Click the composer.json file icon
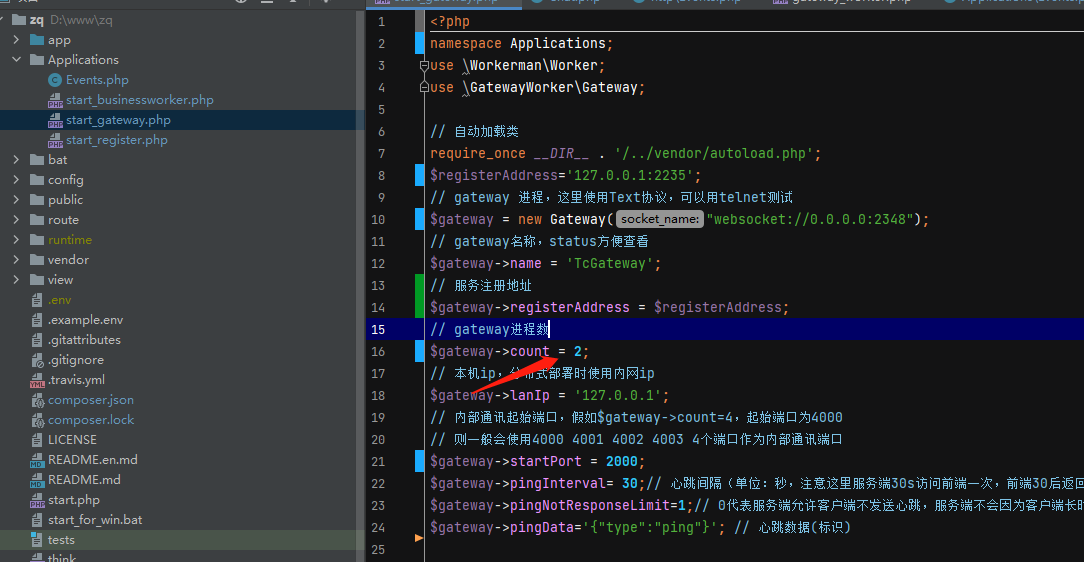Viewport: 1084px width, 562px height. pyautogui.click(x=37, y=400)
